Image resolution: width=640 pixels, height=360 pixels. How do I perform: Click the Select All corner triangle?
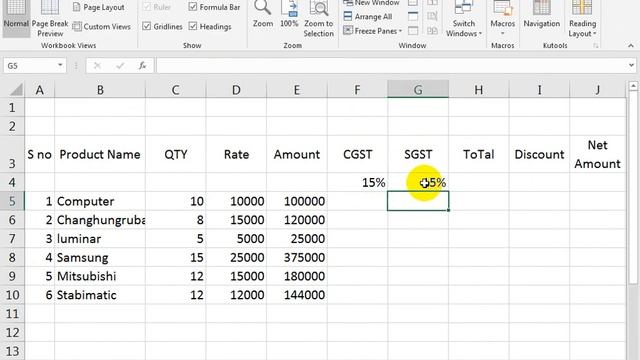pyautogui.click(x=16, y=89)
